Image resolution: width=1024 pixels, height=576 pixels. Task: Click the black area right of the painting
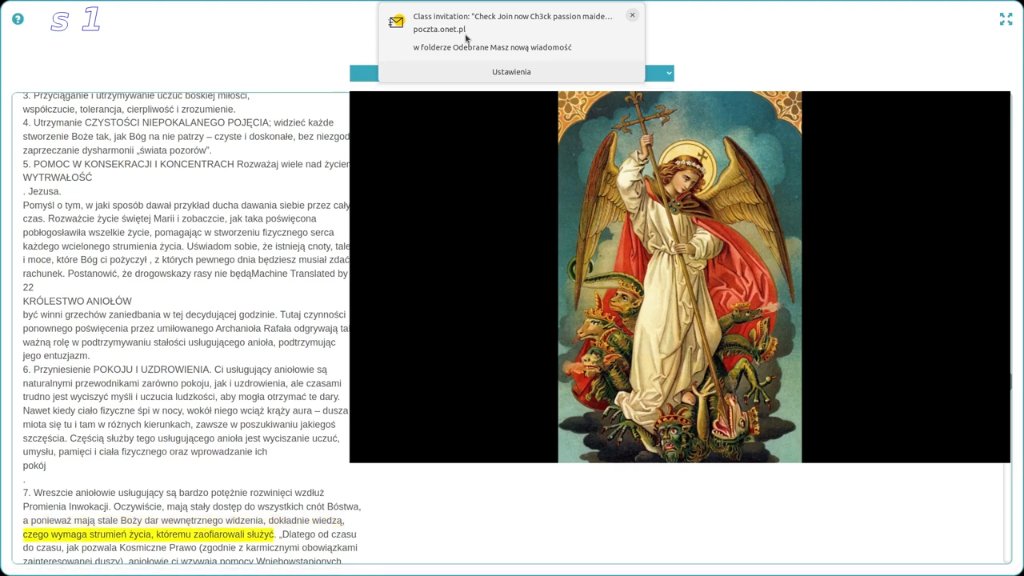pyautogui.click(x=906, y=277)
